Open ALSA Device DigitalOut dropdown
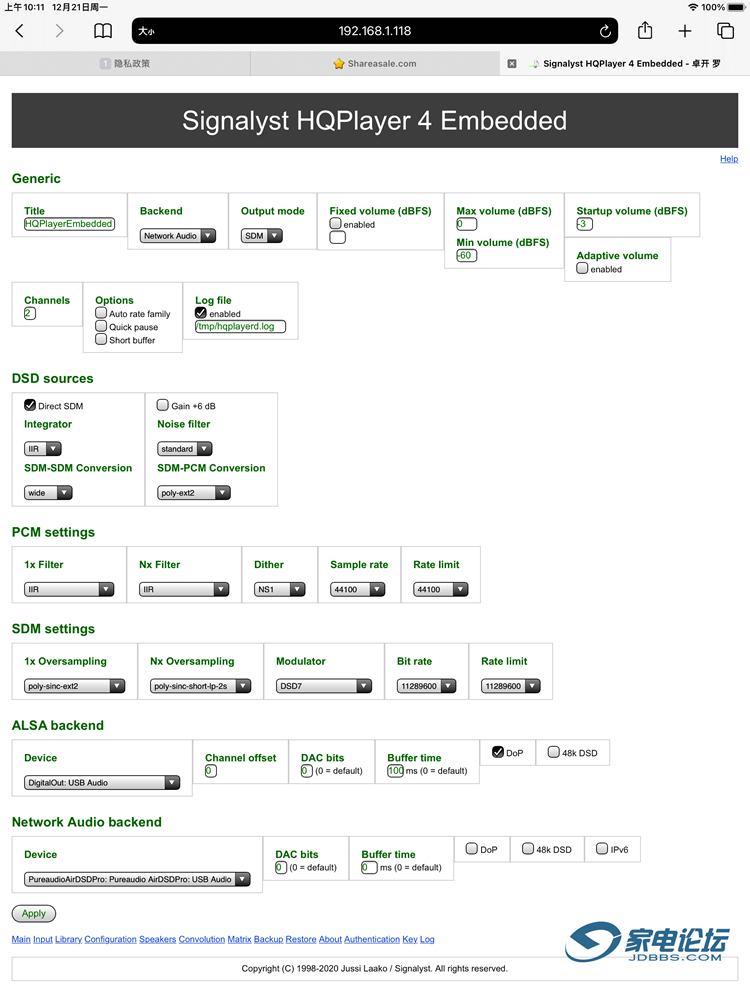The image size is (750, 1000). pos(102,783)
